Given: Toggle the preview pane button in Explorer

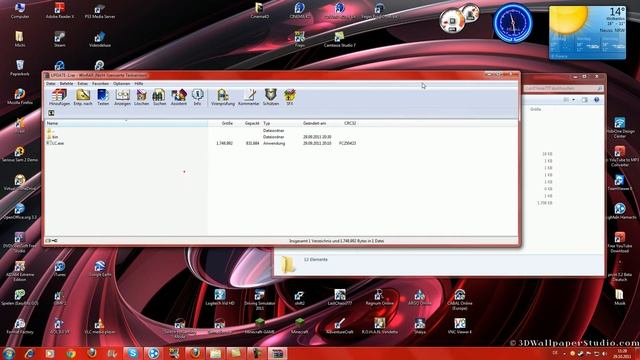Looking at the screenshot, I should click(x=584, y=100).
